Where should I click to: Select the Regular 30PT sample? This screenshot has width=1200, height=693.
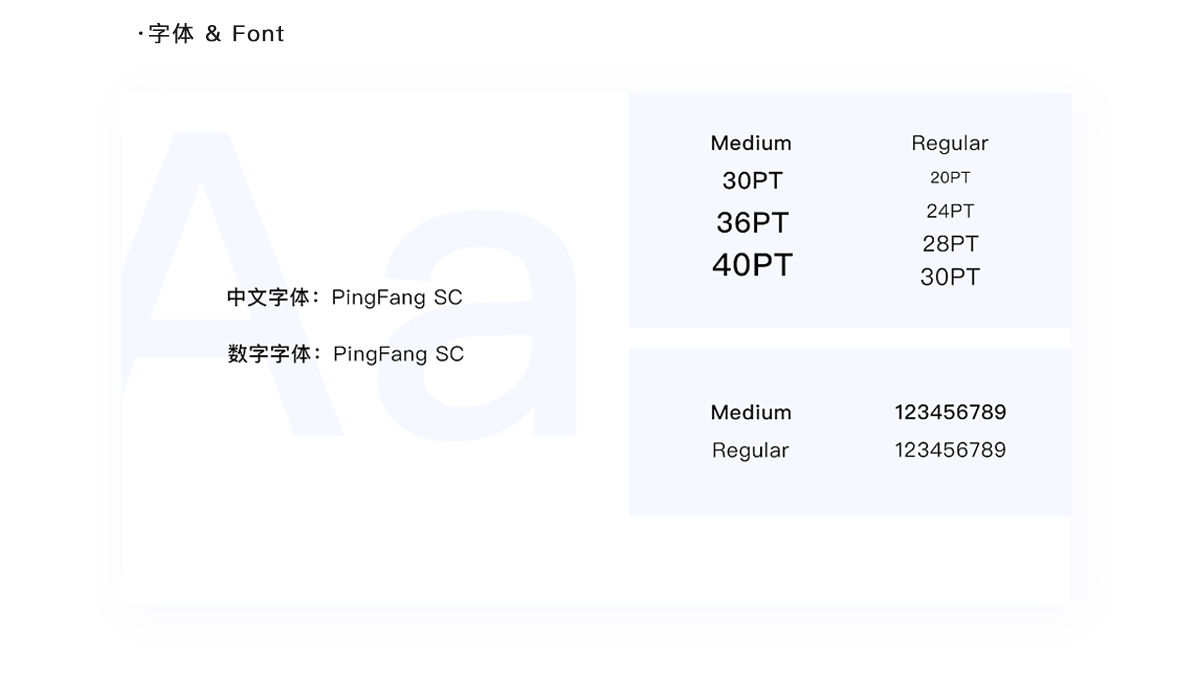(950, 277)
